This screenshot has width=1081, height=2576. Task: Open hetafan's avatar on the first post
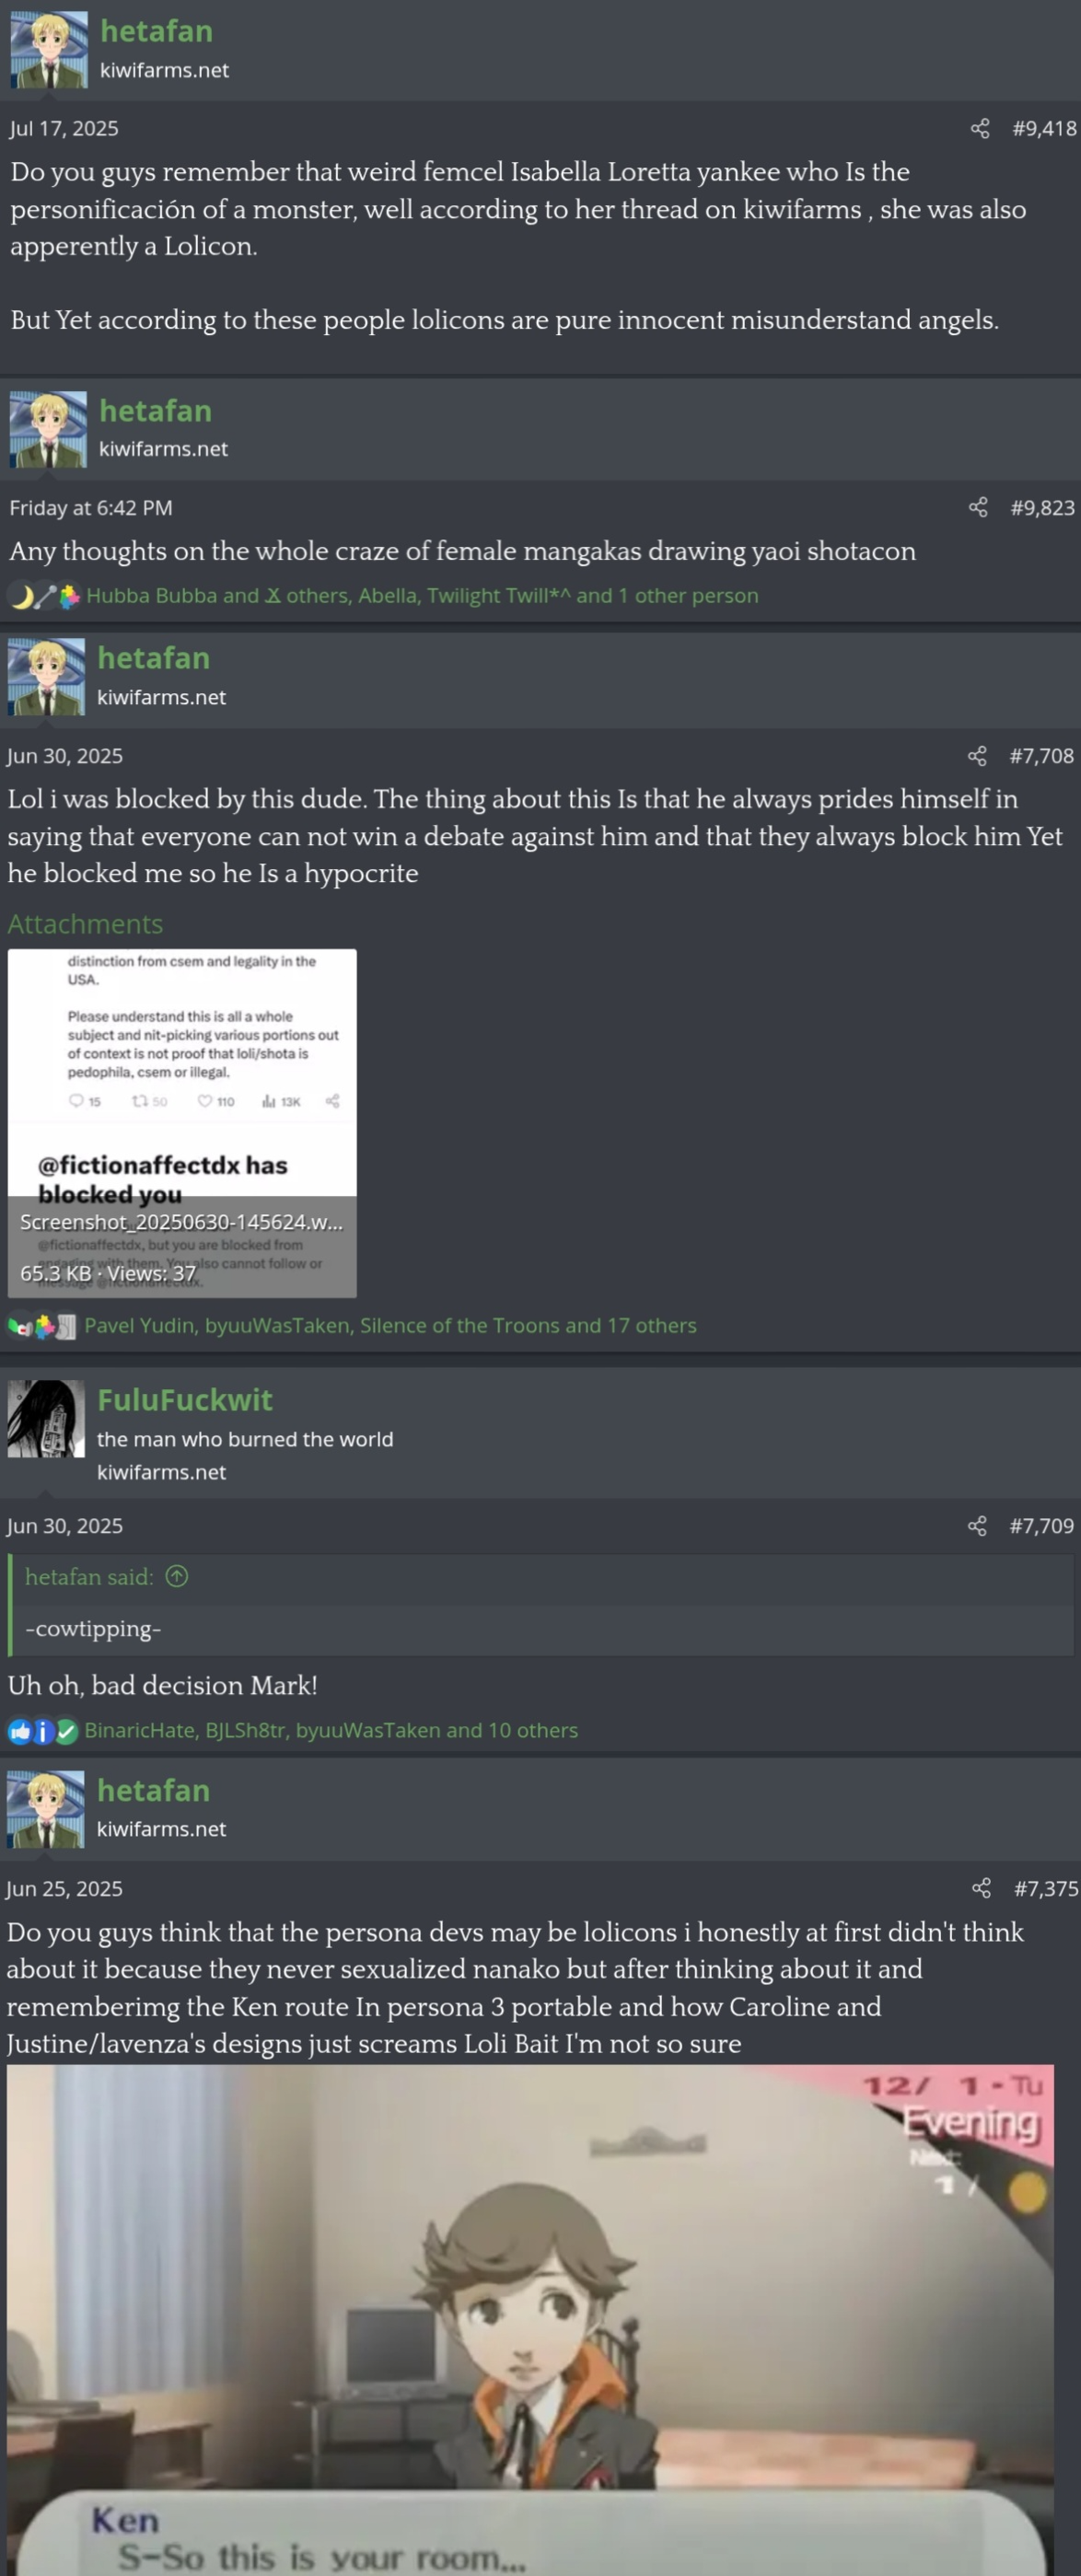click(49, 50)
